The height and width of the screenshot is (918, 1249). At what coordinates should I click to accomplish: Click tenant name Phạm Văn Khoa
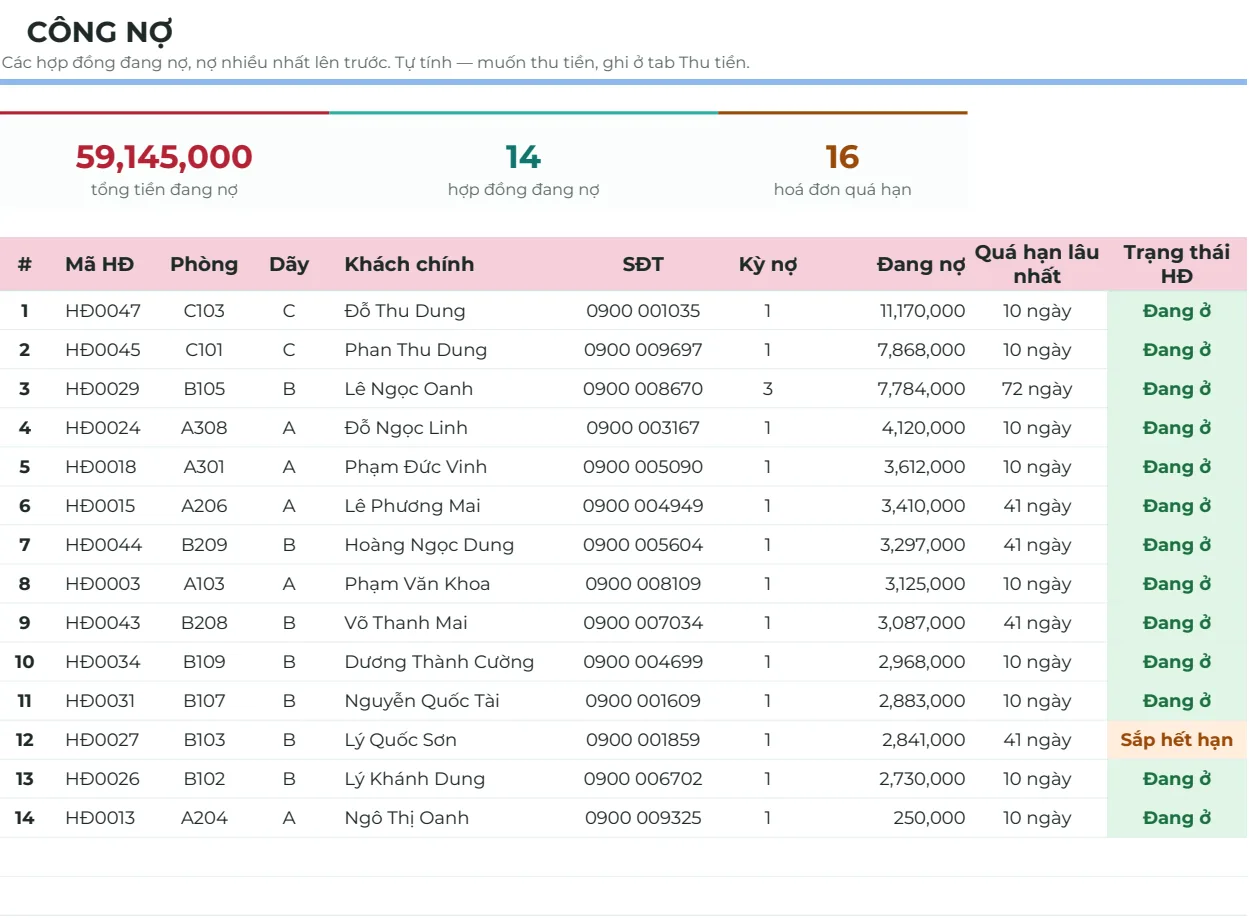(417, 584)
